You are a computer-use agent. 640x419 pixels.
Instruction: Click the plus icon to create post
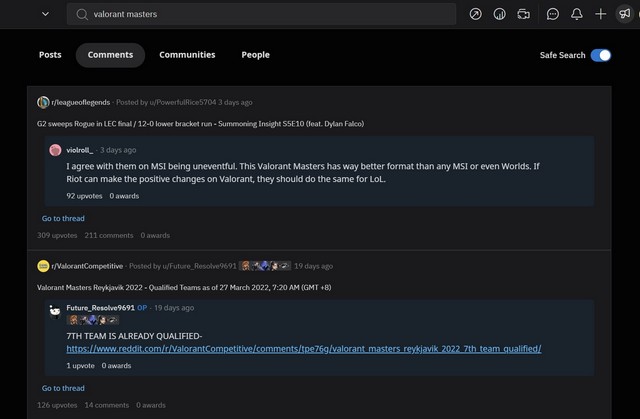click(601, 14)
